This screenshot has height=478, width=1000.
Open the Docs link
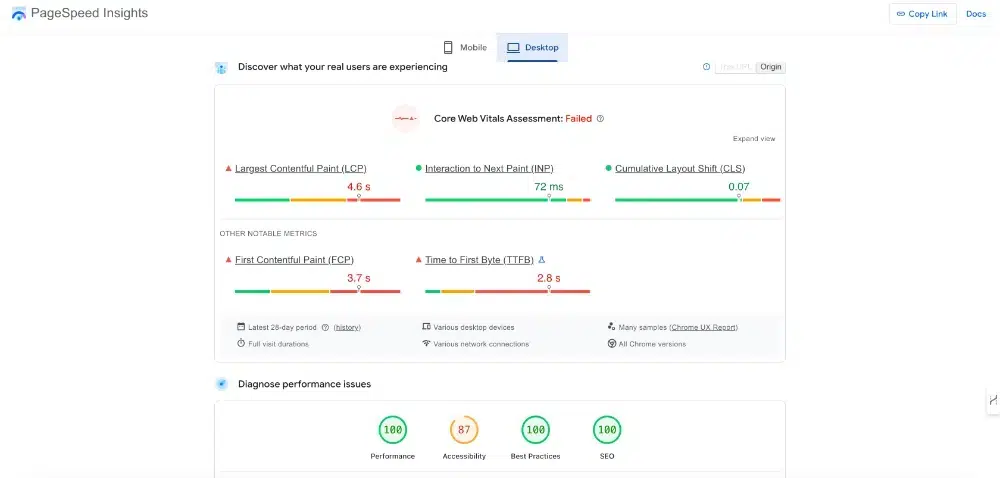pos(976,14)
